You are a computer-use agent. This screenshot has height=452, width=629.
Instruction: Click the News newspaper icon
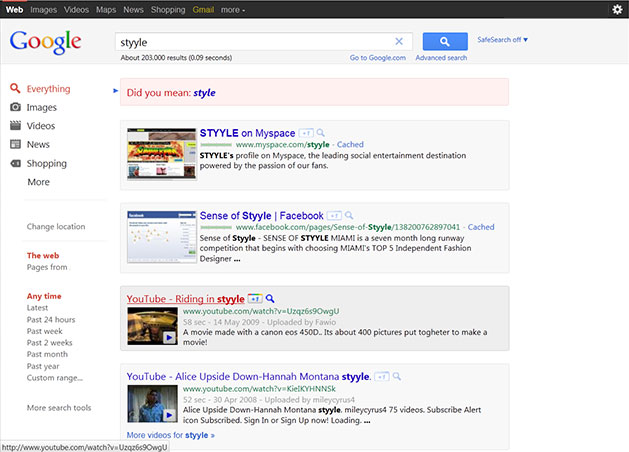pyautogui.click(x=15, y=144)
